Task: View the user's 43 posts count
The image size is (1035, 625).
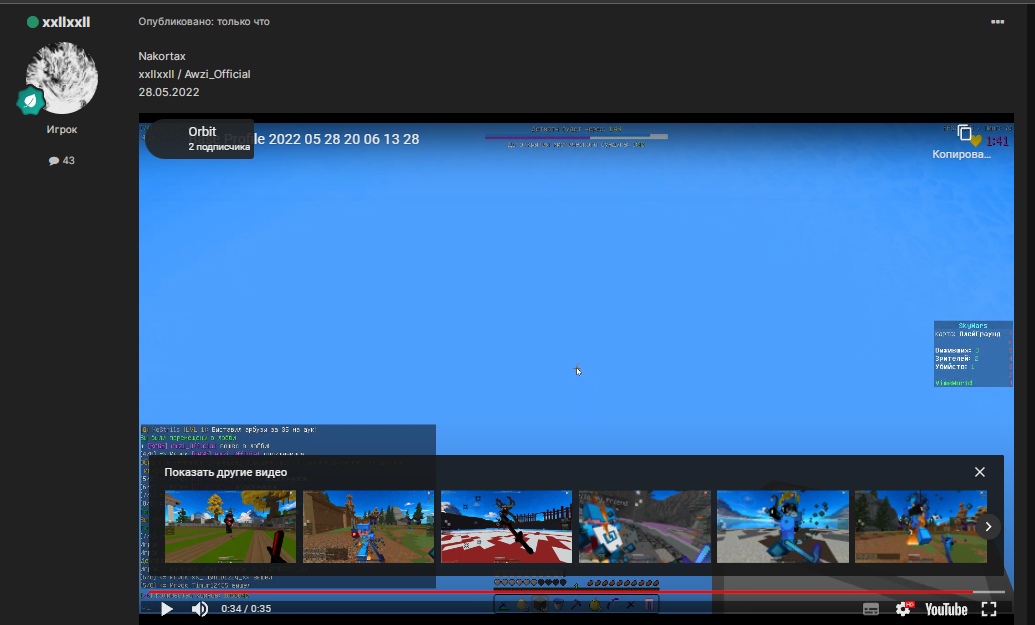Action: click(x=62, y=160)
